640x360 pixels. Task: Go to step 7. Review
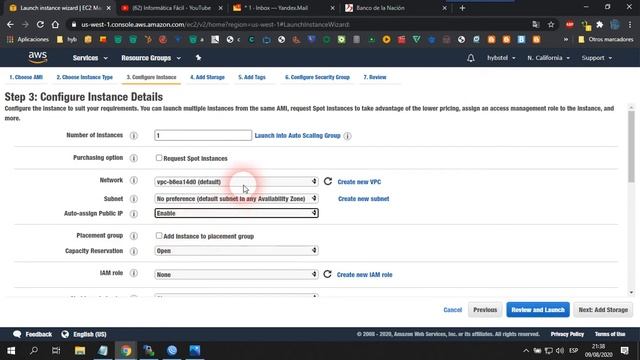(375, 77)
